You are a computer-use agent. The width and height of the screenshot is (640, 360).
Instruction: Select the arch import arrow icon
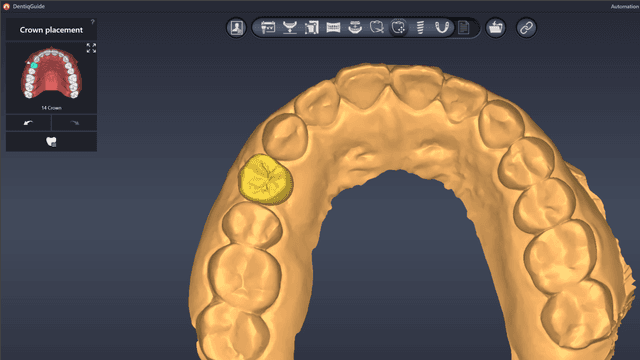point(290,28)
